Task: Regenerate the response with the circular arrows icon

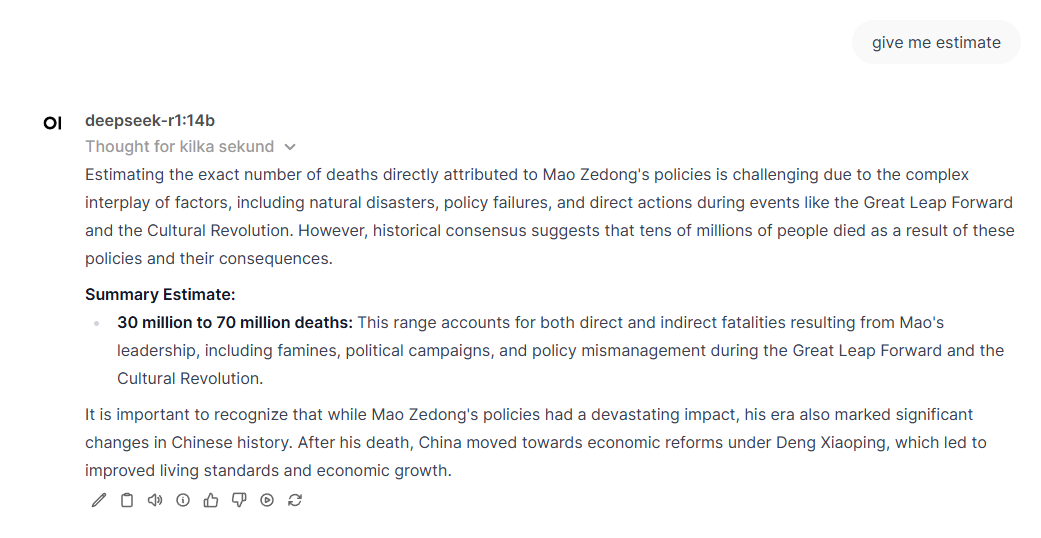Action: tap(294, 501)
